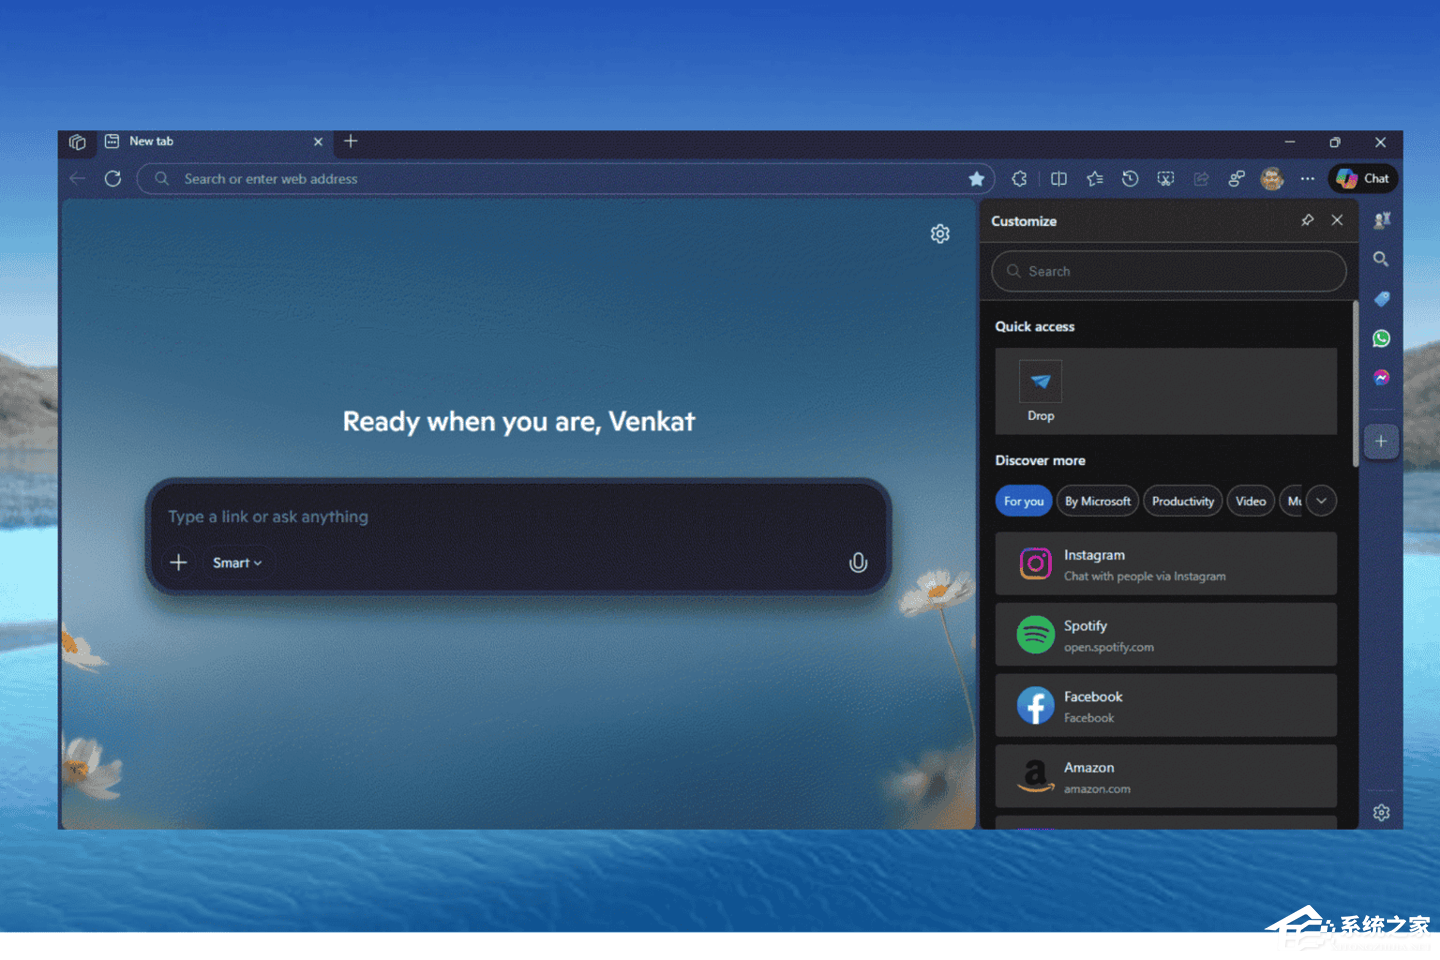Image resolution: width=1440 pixels, height=960 pixels.
Task: Expand more Discover categories chevron
Action: tap(1321, 501)
